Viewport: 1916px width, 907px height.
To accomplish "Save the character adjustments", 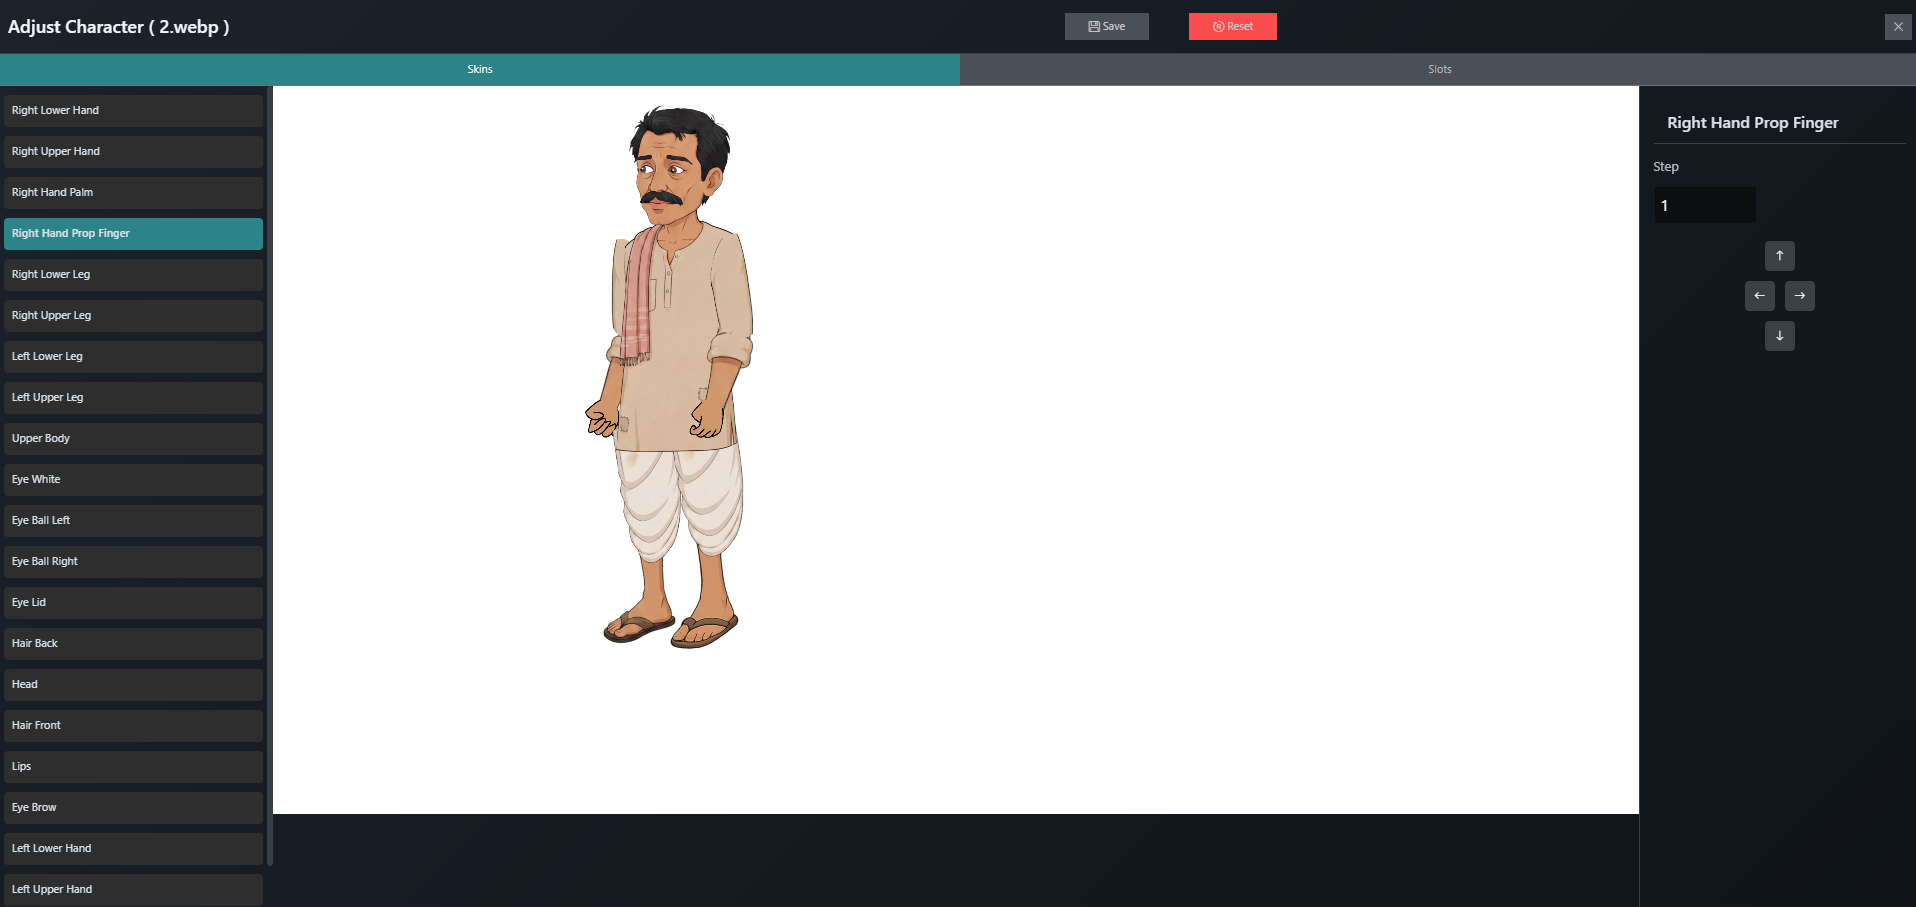I will [1106, 26].
